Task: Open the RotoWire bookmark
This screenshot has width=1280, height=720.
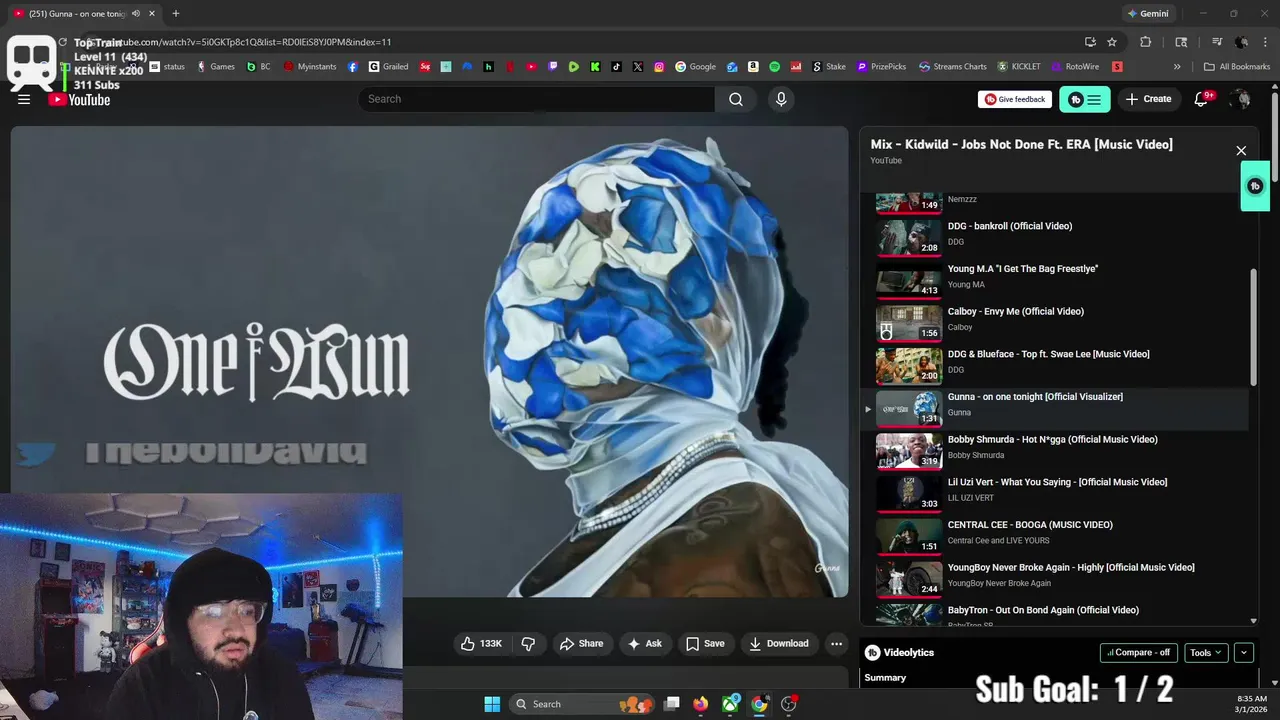Action: 1075,67
